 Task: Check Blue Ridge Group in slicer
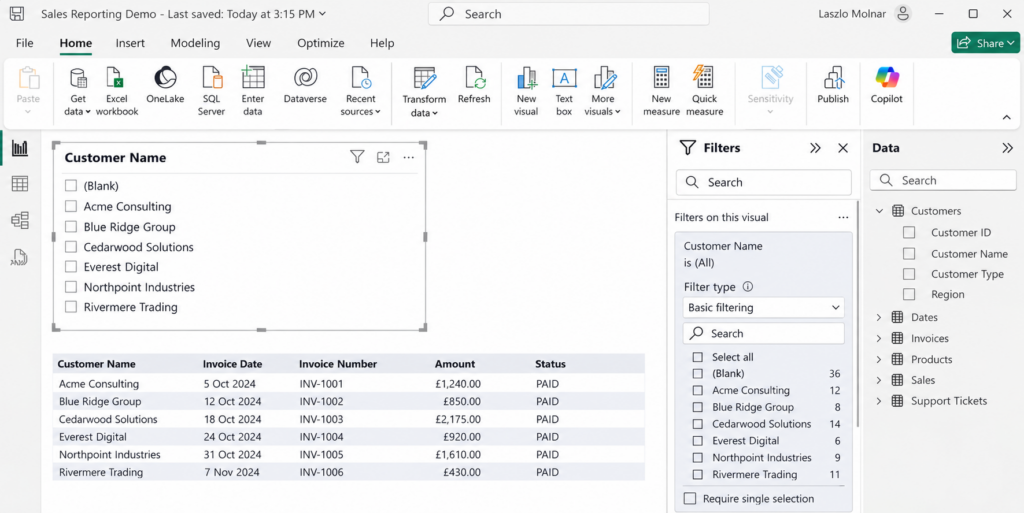point(71,227)
